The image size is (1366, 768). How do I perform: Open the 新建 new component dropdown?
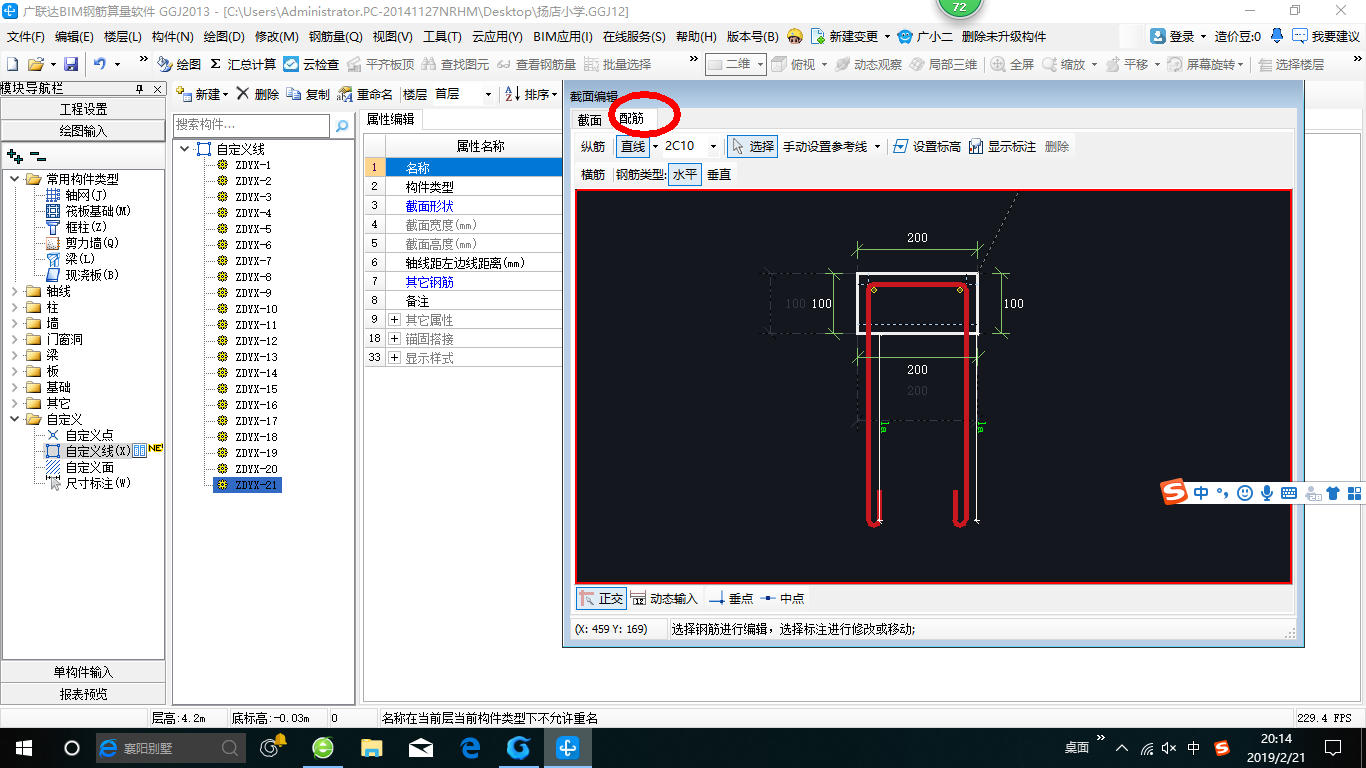click(x=225, y=94)
